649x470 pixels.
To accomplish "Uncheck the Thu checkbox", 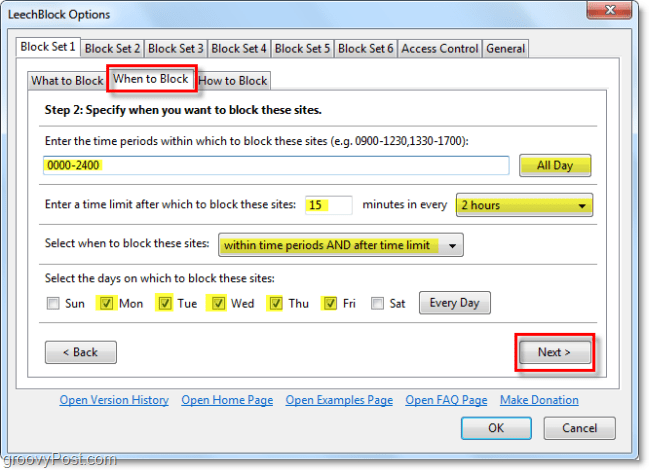I will [x=276, y=303].
